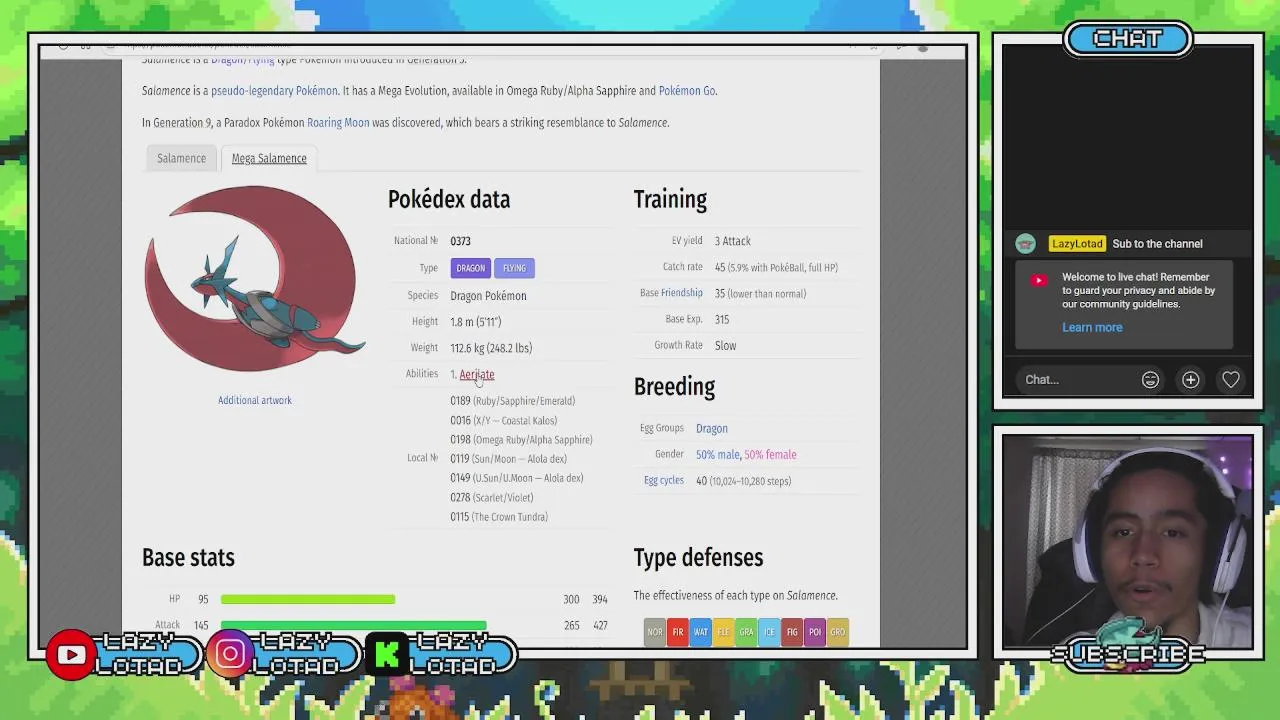This screenshot has height=720, width=1280.
Task: Click the GRA type defense cell
Action: pos(746,632)
